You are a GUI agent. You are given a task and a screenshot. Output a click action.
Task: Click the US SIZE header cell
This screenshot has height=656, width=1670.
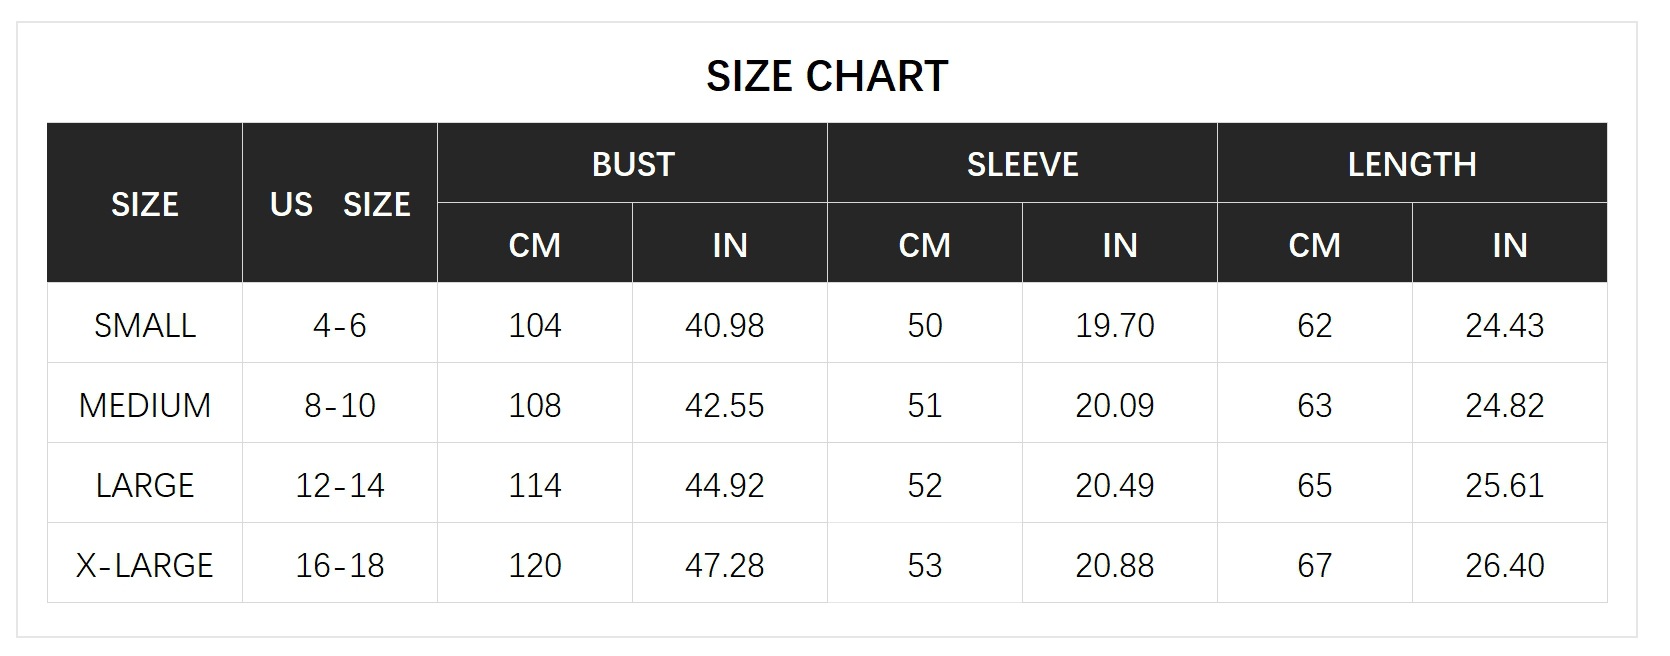click(x=340, y=204)
